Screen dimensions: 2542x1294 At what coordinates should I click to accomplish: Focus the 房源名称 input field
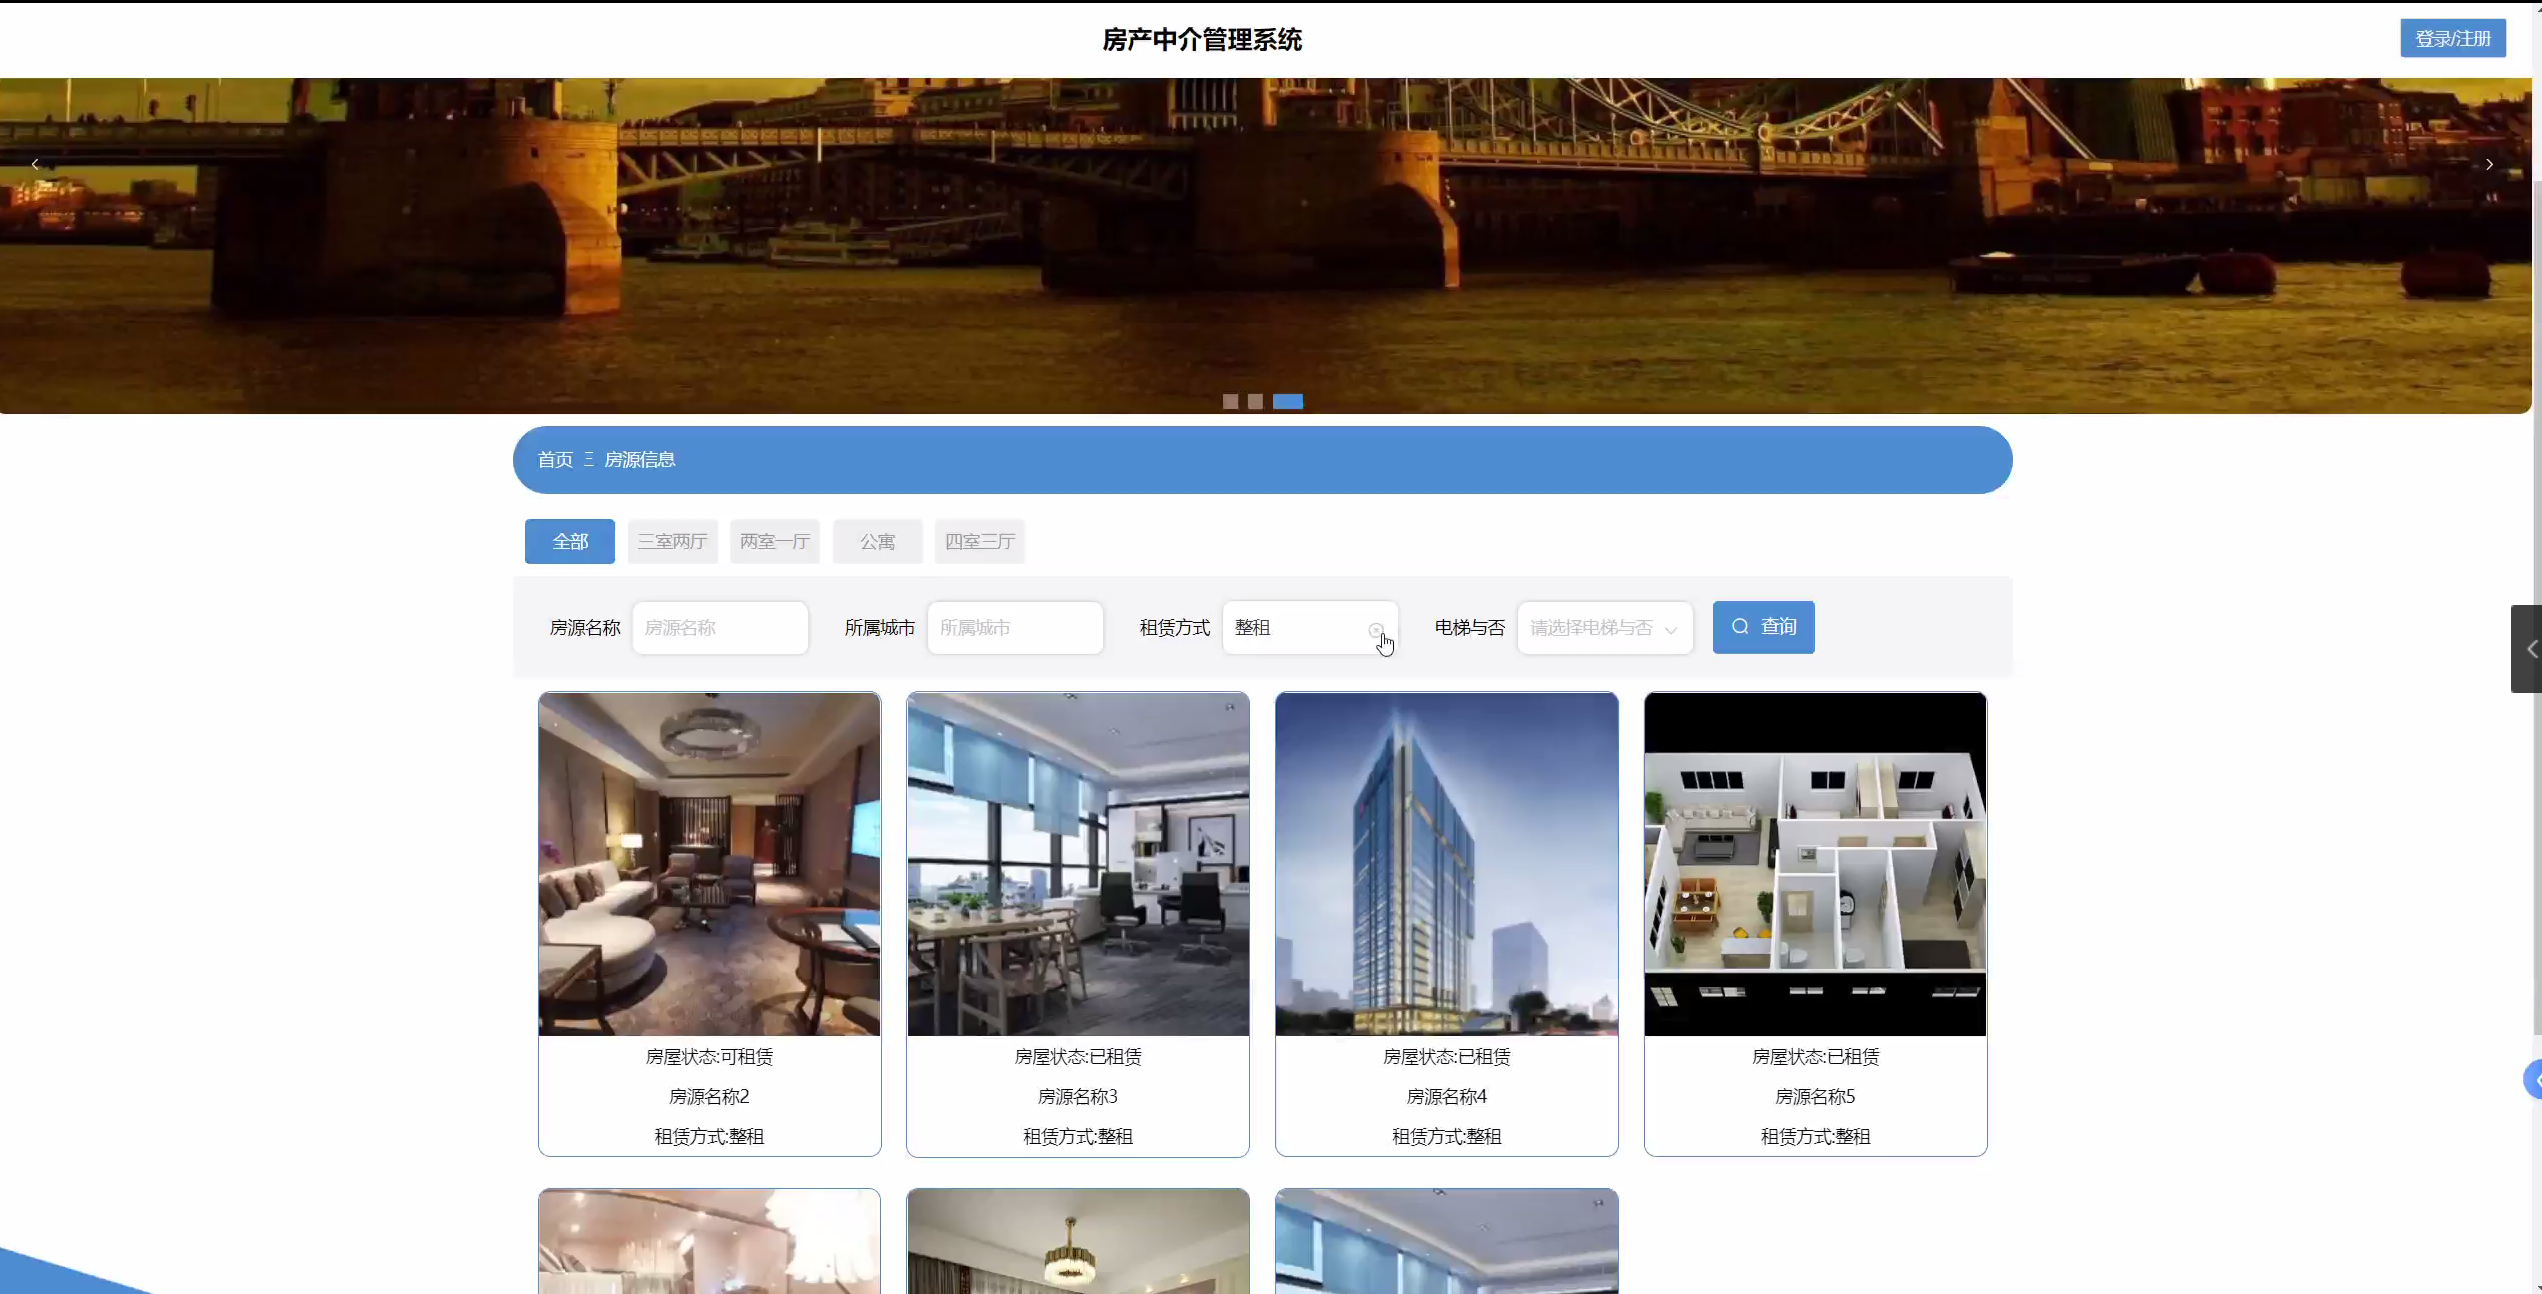pyautogui.click(x=720, y=627)
